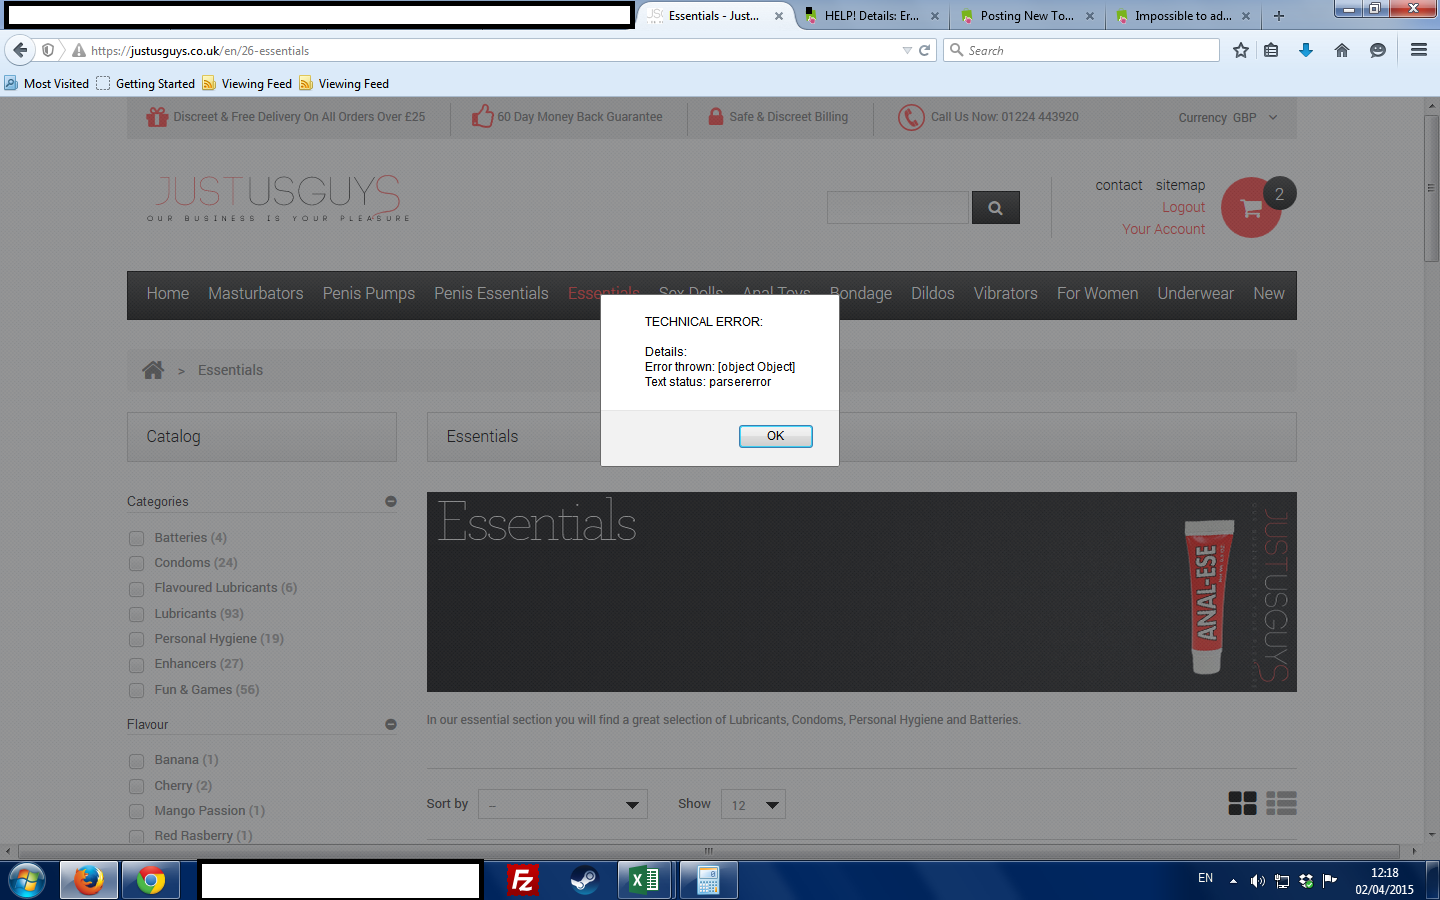Click the Home navigation item
This screenshot has height=900, width=1440.
point(168,294)
